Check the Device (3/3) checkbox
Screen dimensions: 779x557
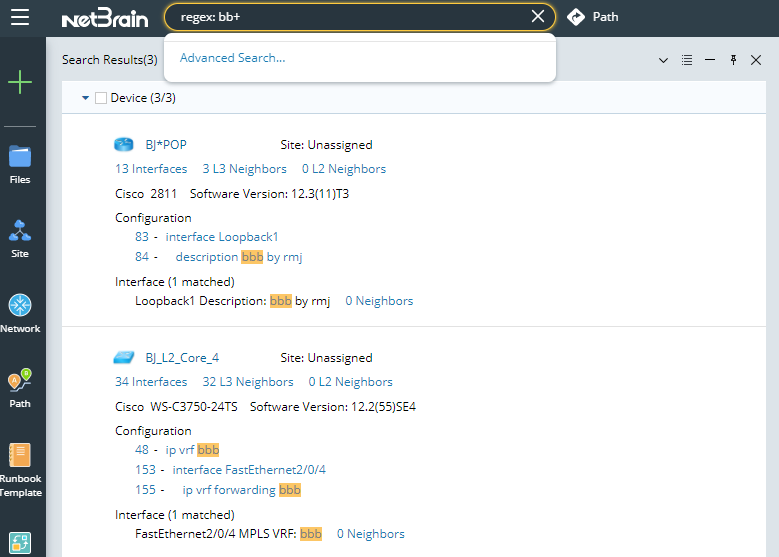tap(101, 98)
